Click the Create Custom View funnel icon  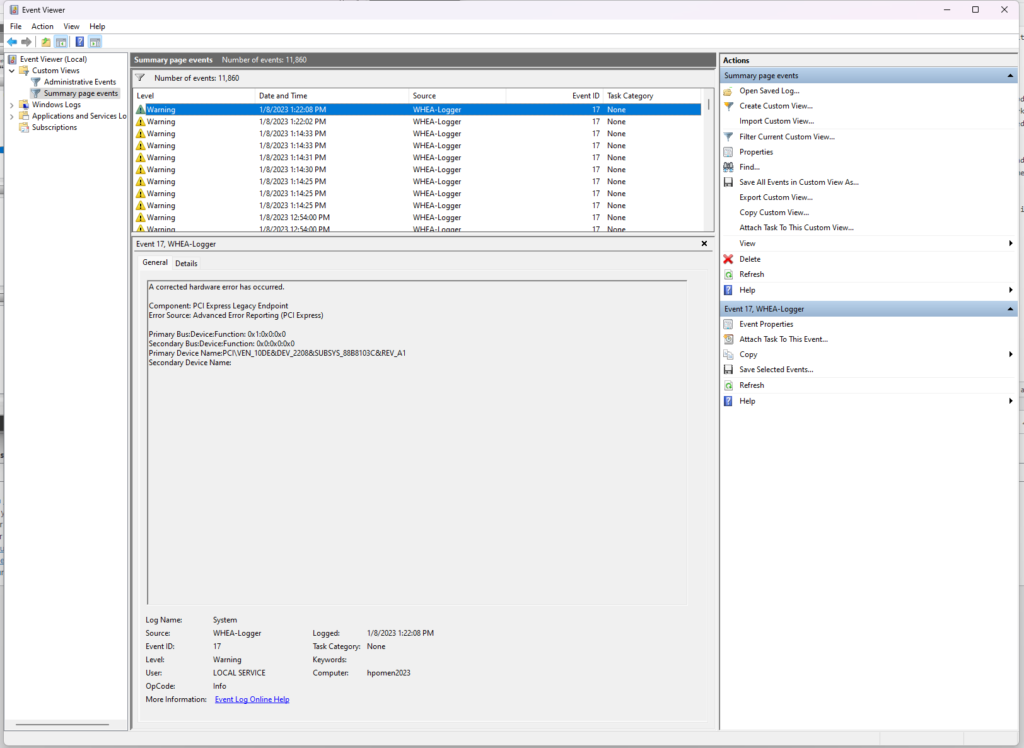728,106
